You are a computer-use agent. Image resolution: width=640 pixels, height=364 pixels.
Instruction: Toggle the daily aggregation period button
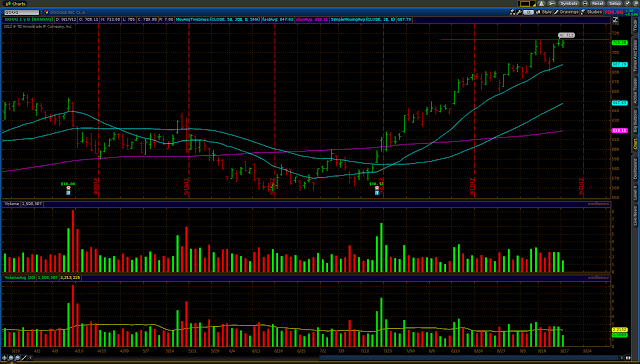pos(529,12)
